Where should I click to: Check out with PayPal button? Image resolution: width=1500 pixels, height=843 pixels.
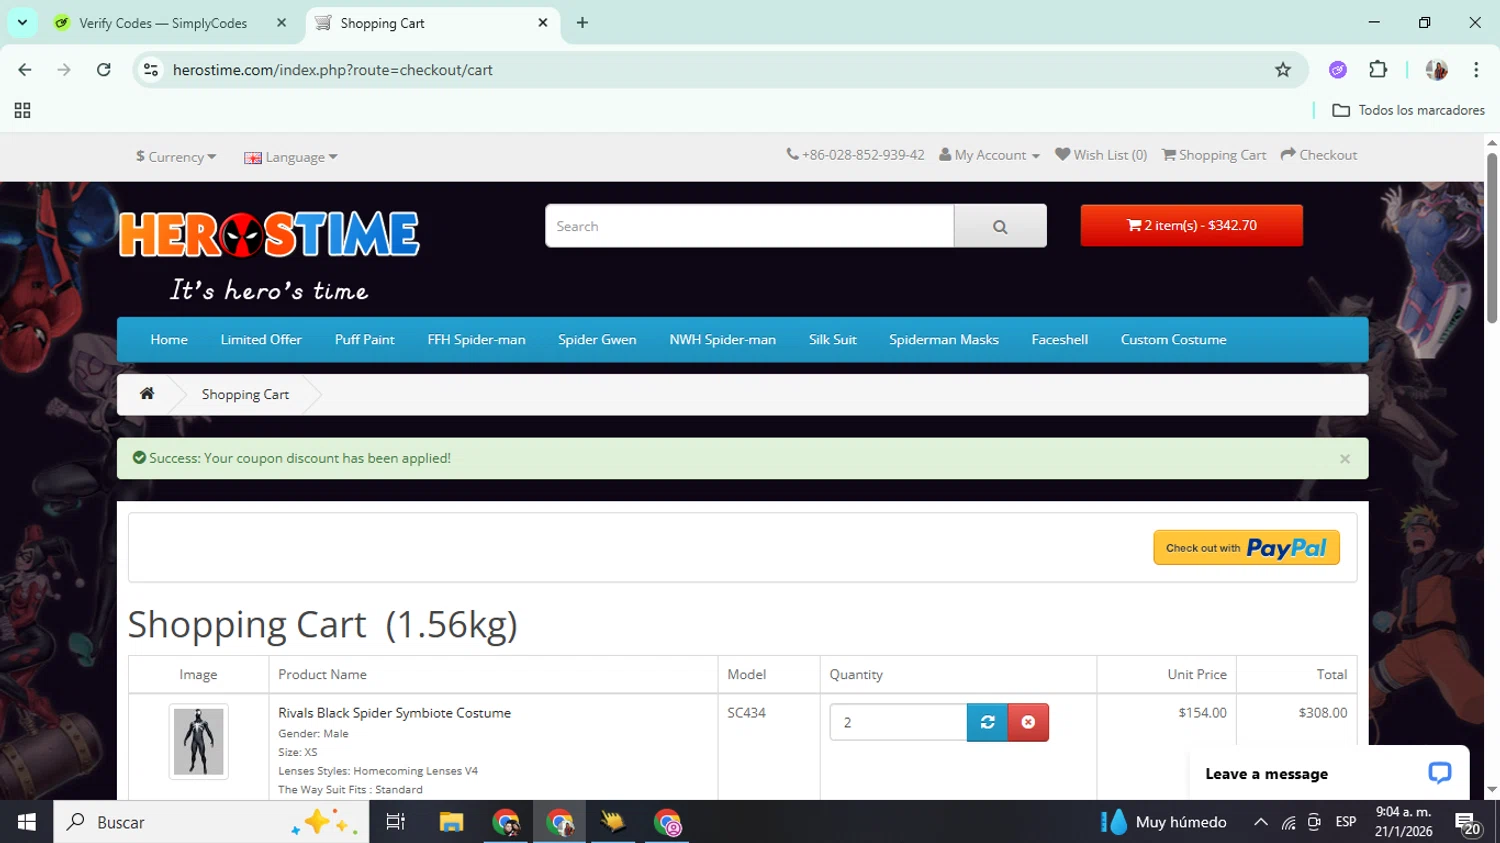(1246, 548)
